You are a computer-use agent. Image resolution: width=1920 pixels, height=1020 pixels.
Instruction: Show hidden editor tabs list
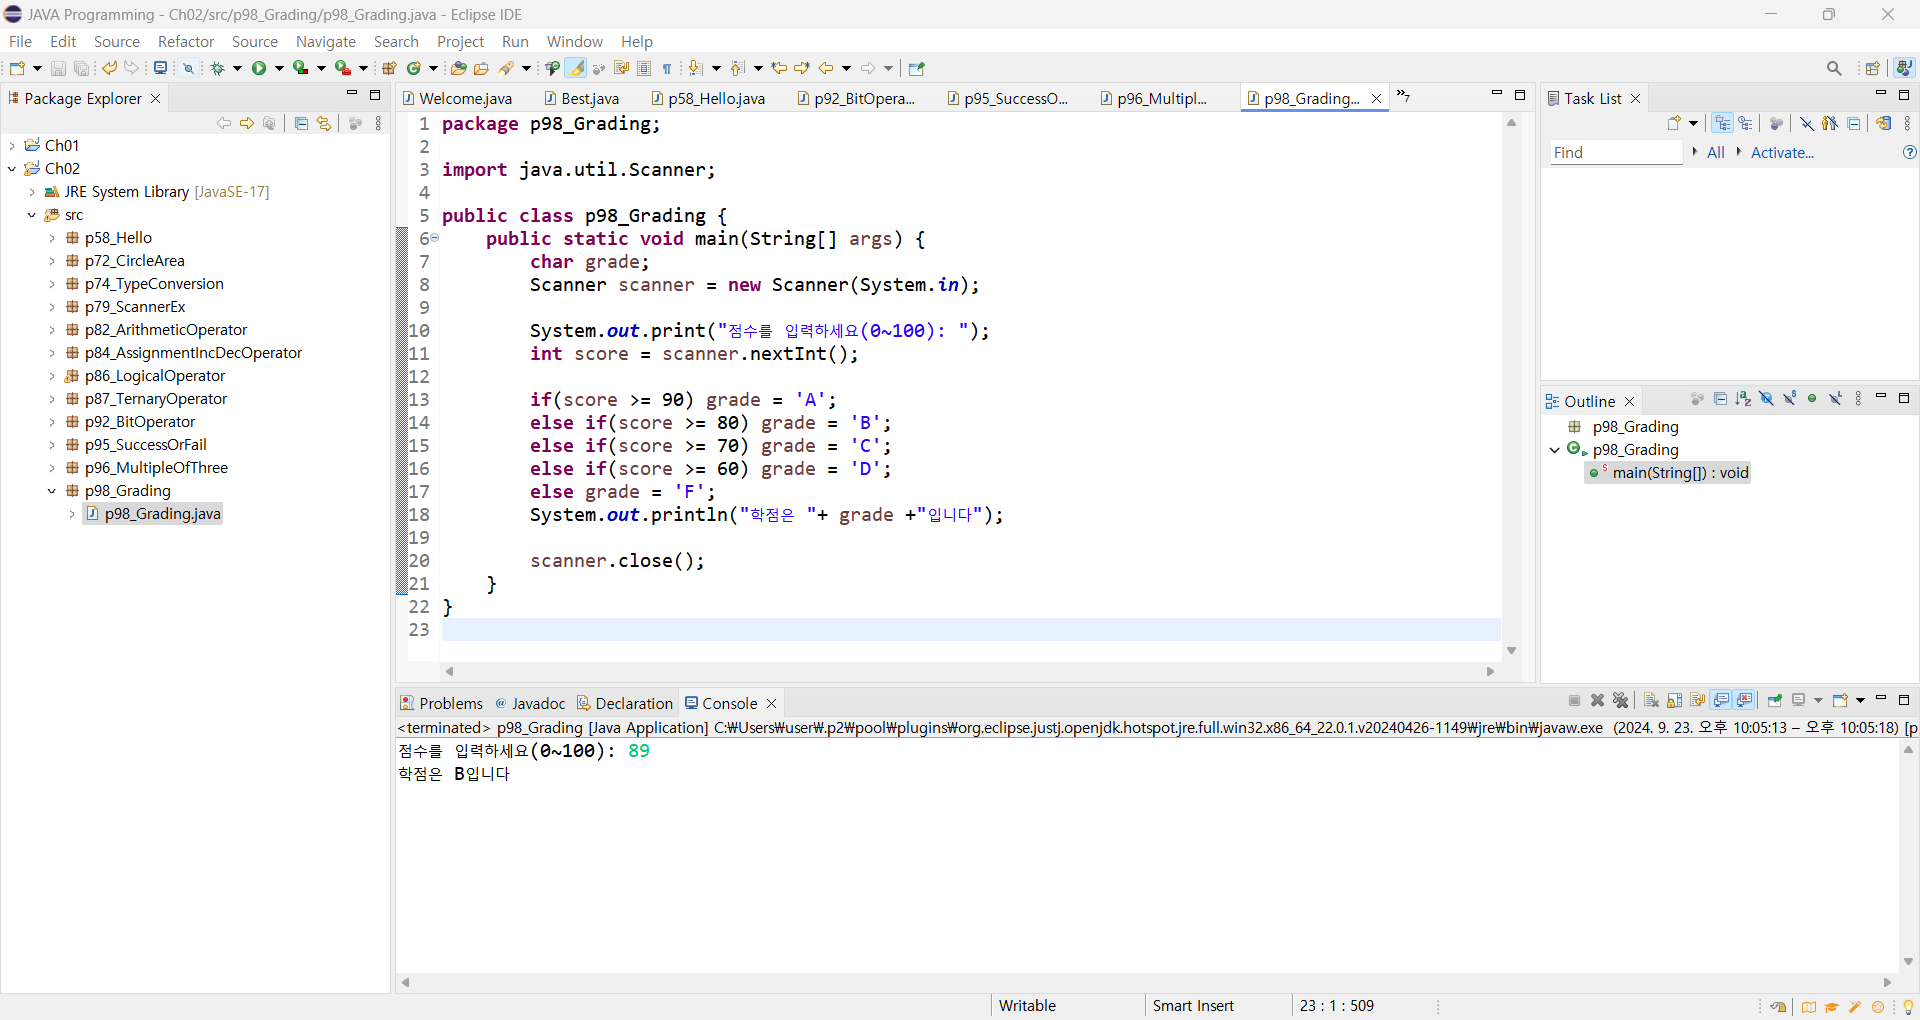point(1403,96)
